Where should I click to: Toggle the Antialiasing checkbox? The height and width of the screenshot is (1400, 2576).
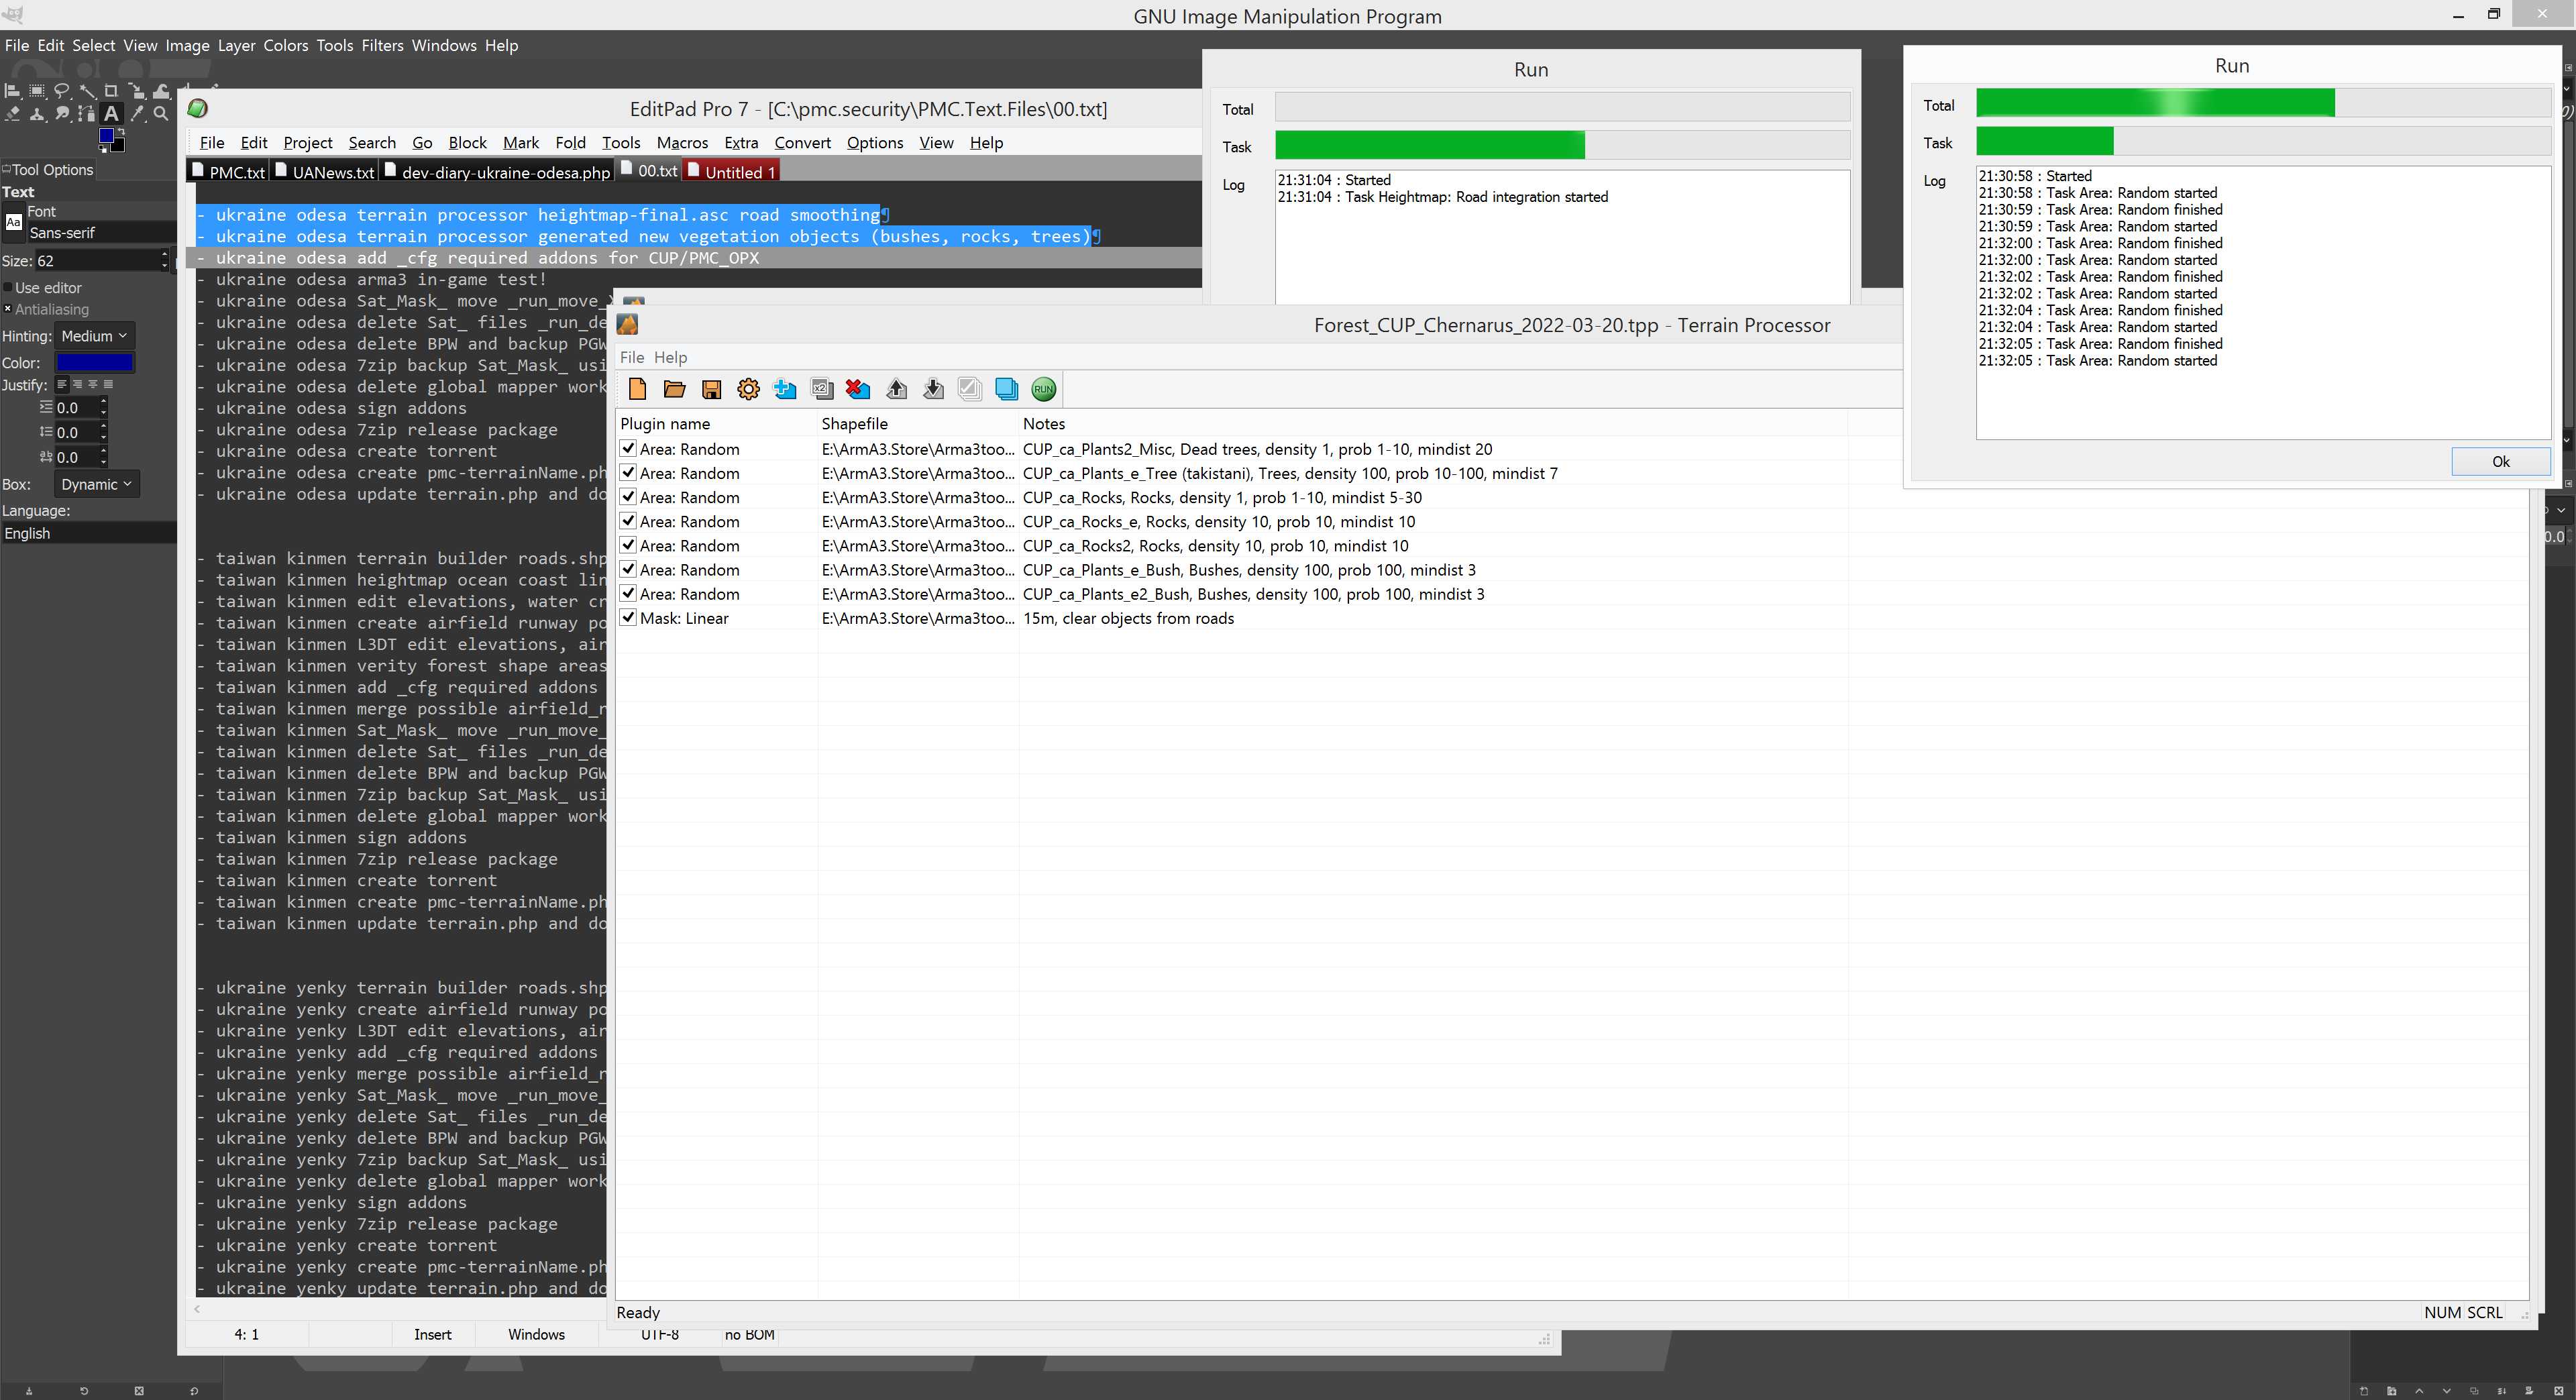click(8, 309)
